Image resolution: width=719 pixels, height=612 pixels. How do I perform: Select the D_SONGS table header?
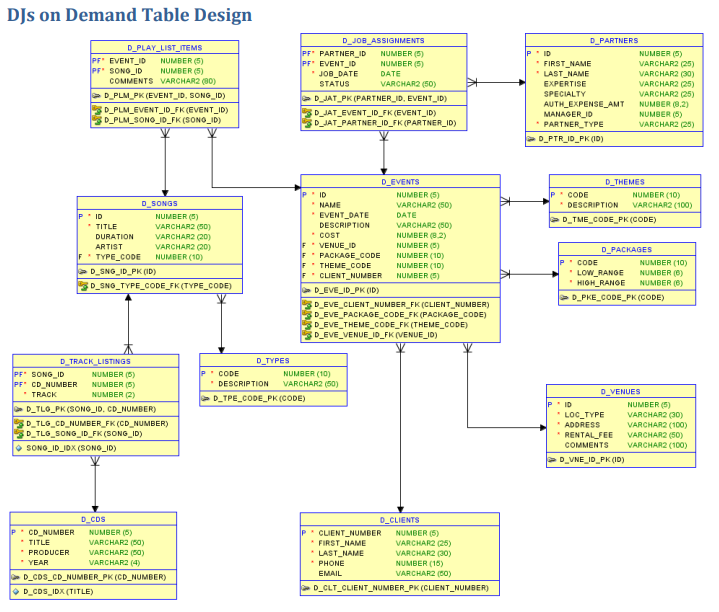coord(160,204)
